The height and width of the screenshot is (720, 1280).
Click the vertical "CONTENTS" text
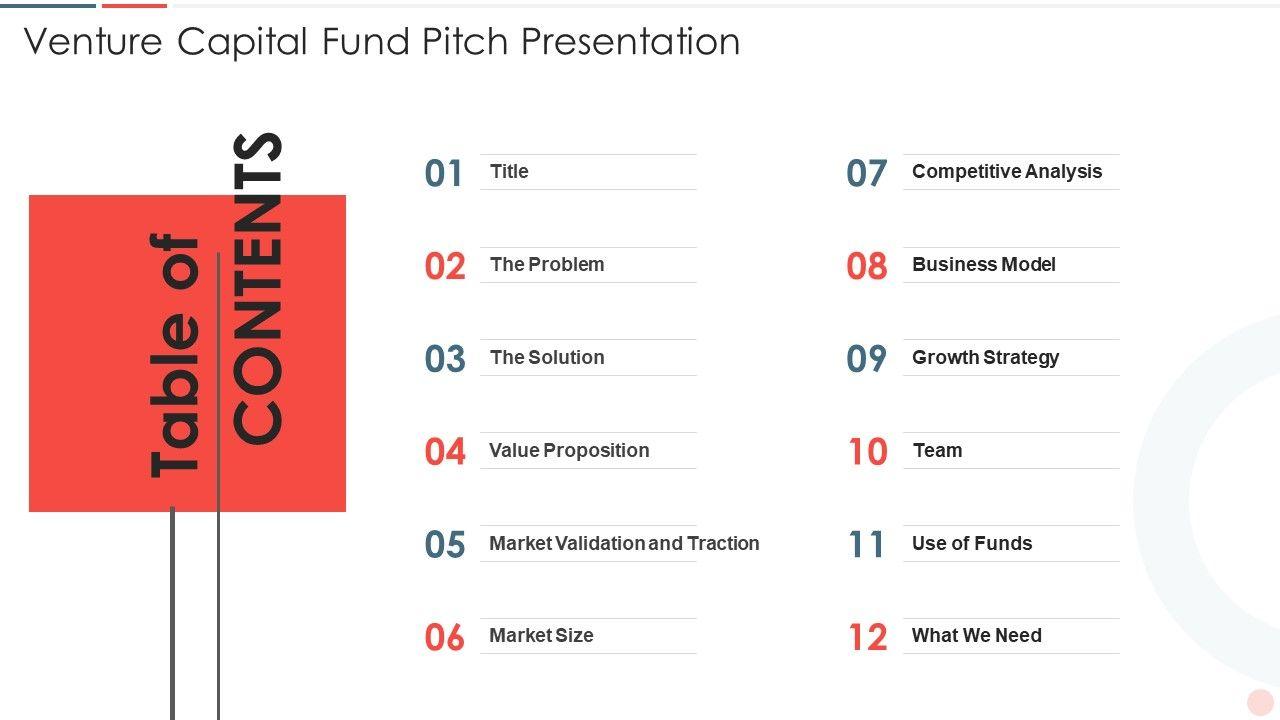click(258, 288)
